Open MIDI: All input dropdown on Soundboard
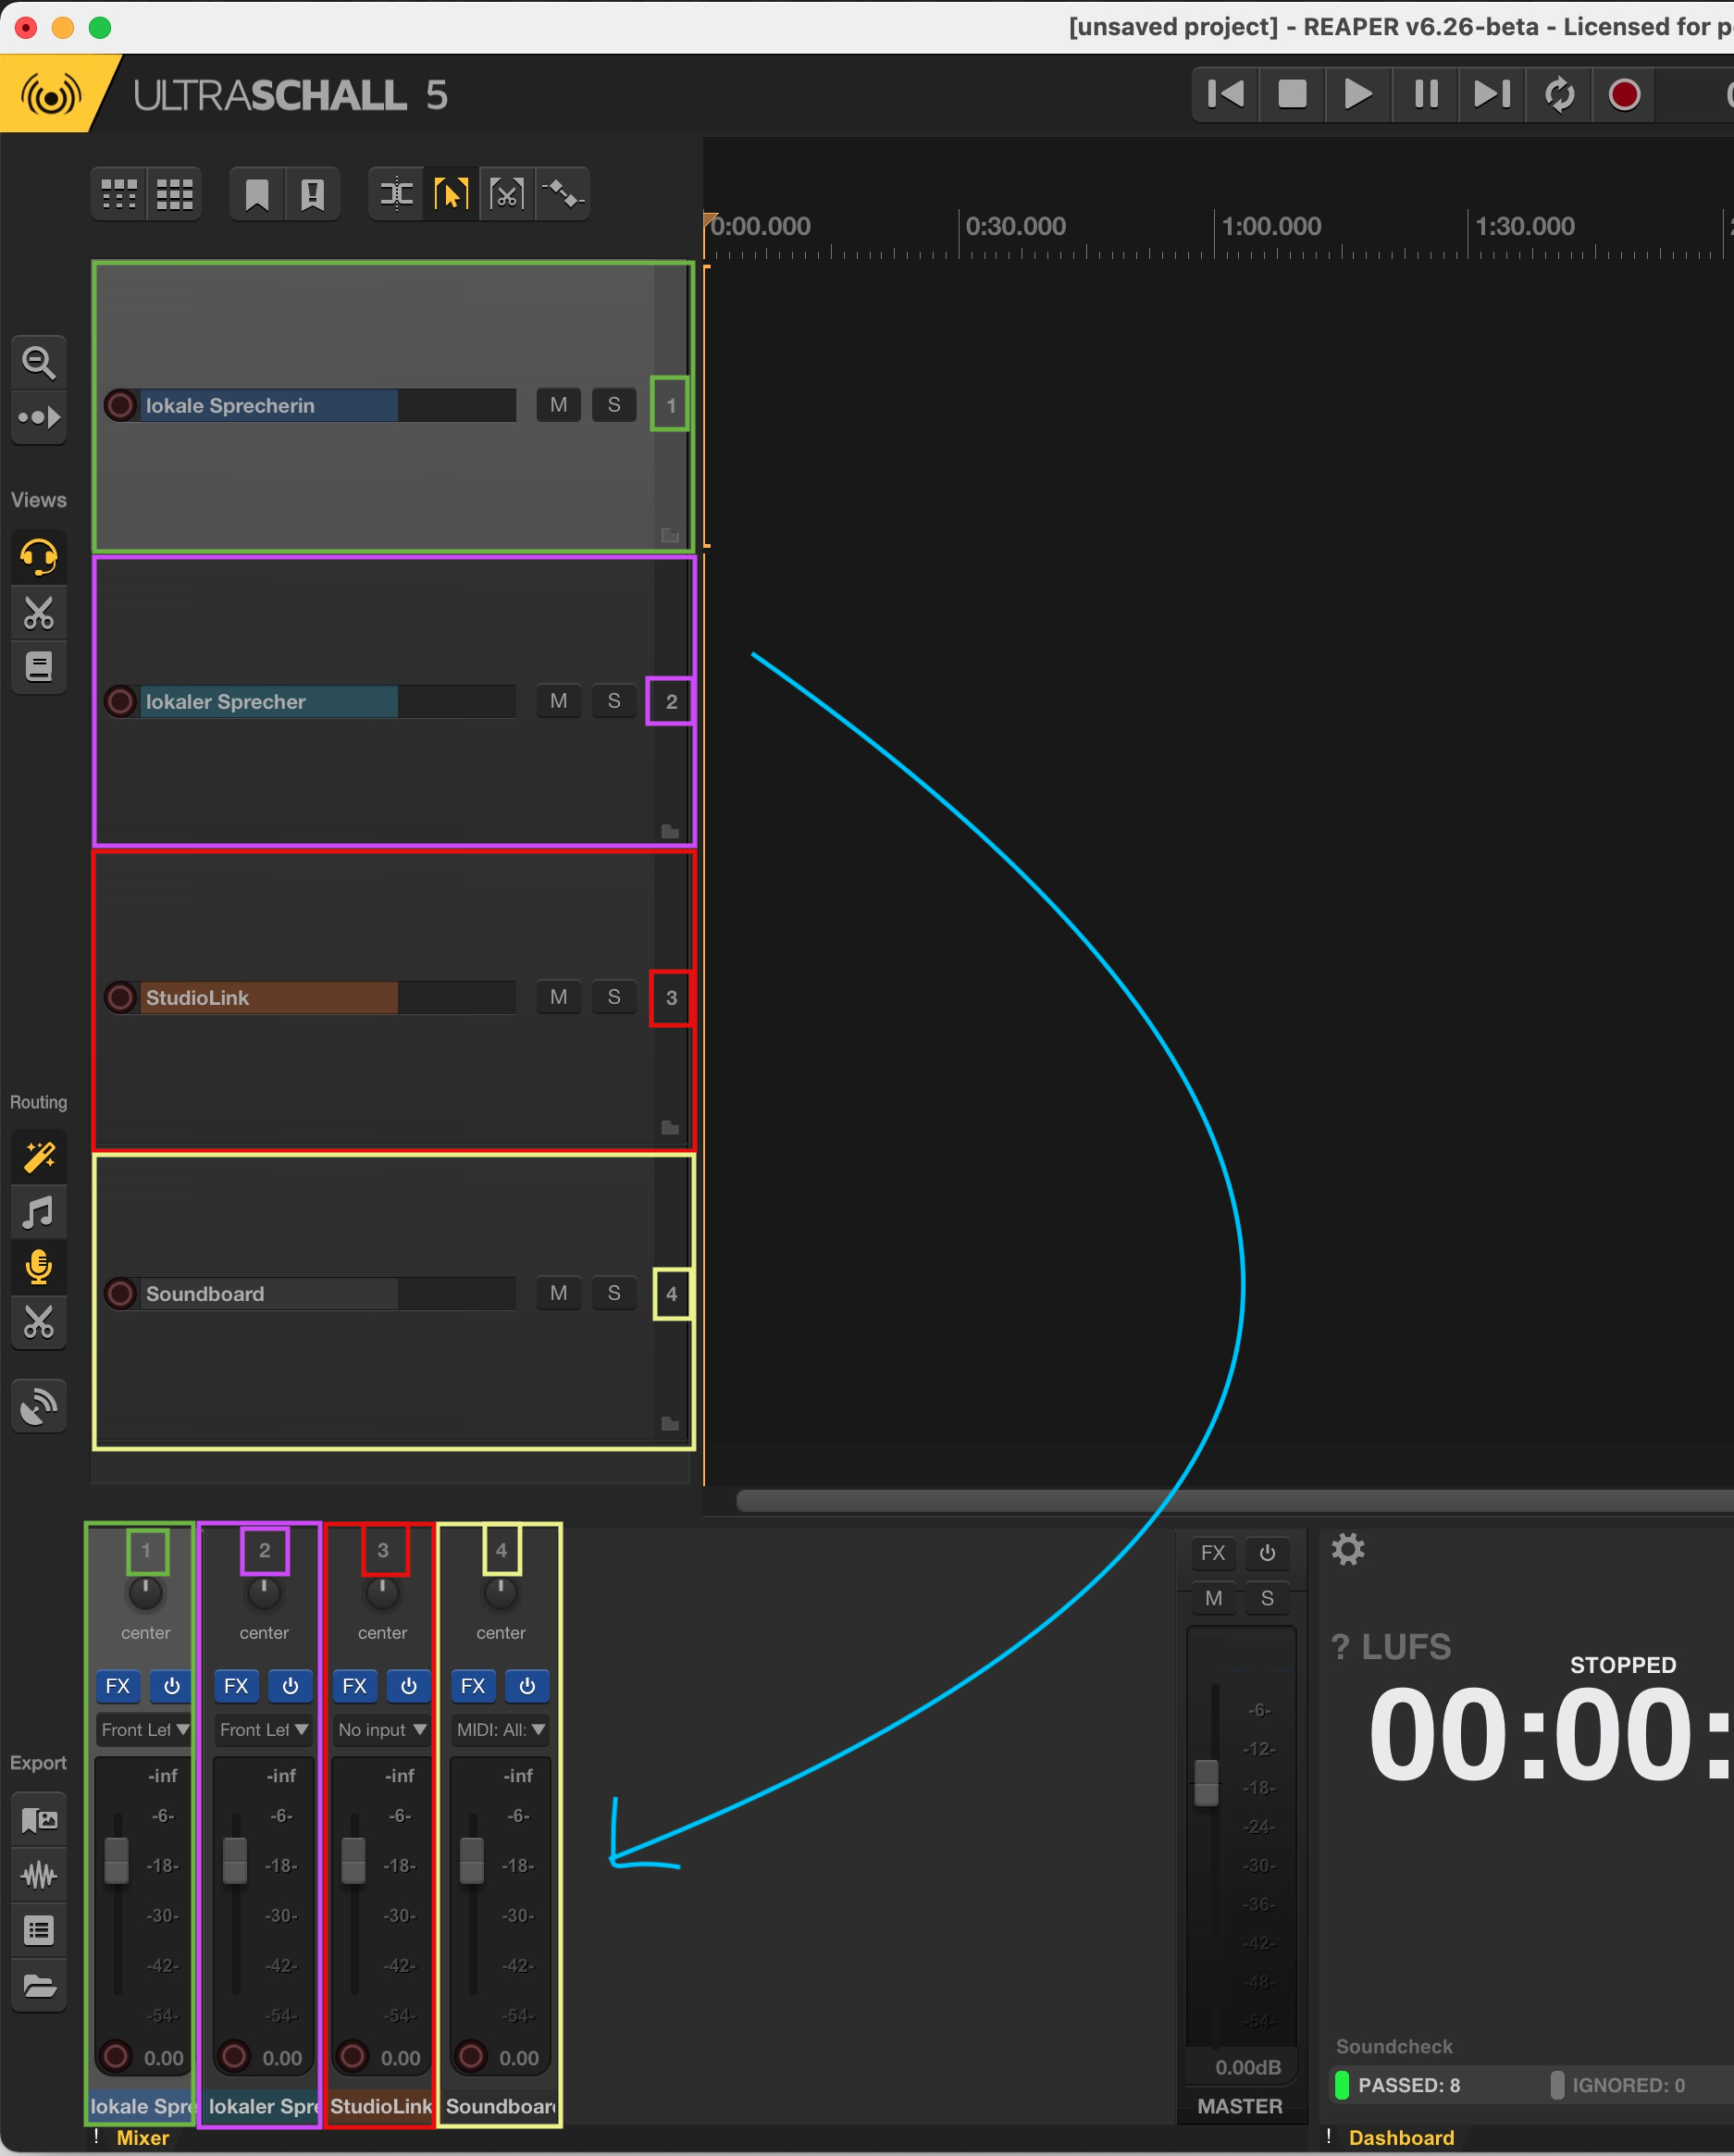 click(500, 1730)
